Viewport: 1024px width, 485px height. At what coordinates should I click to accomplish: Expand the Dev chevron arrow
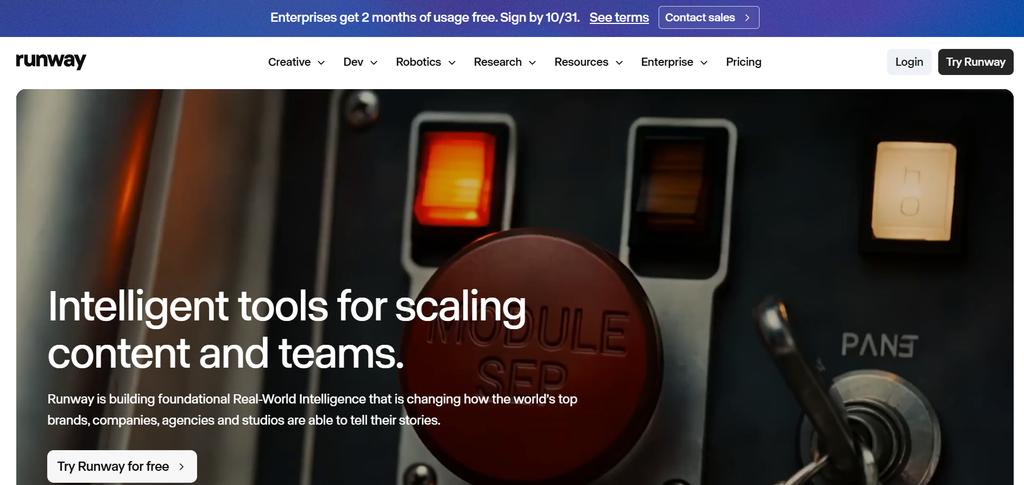pyautogui.click(x=374, y=63)
